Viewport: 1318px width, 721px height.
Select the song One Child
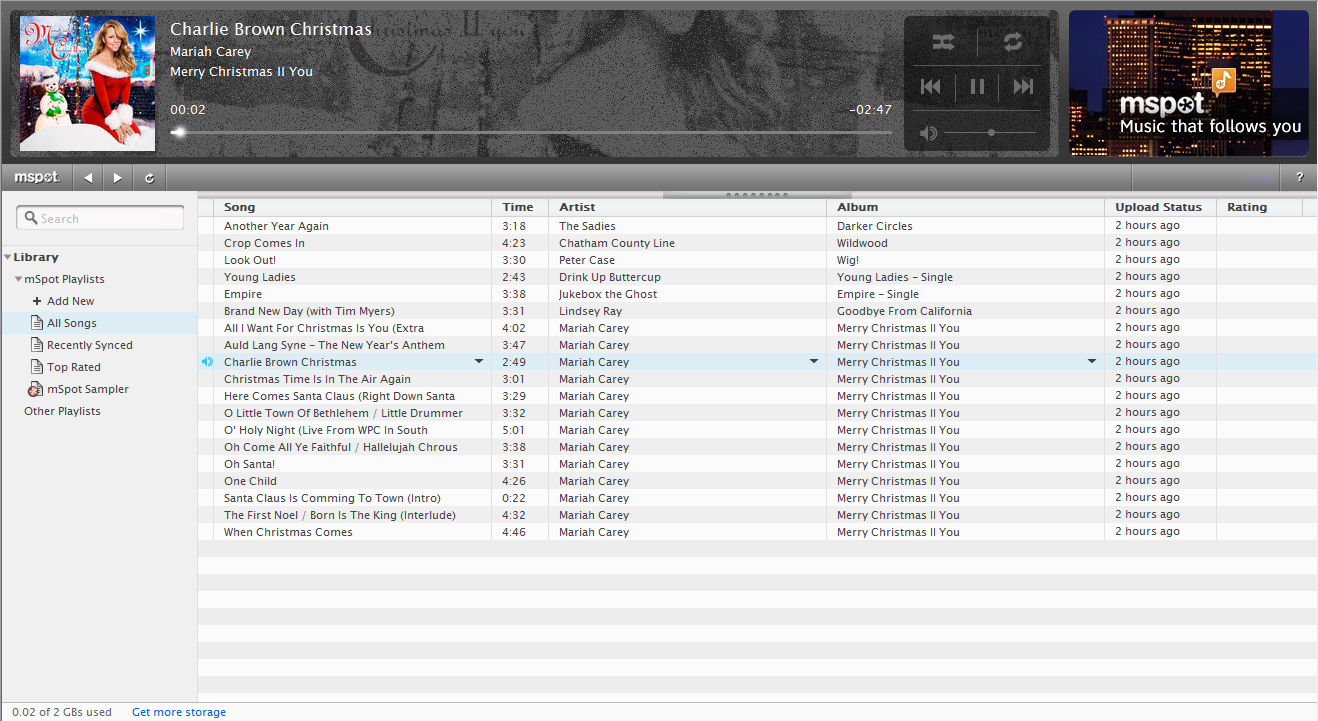point(250,481)
